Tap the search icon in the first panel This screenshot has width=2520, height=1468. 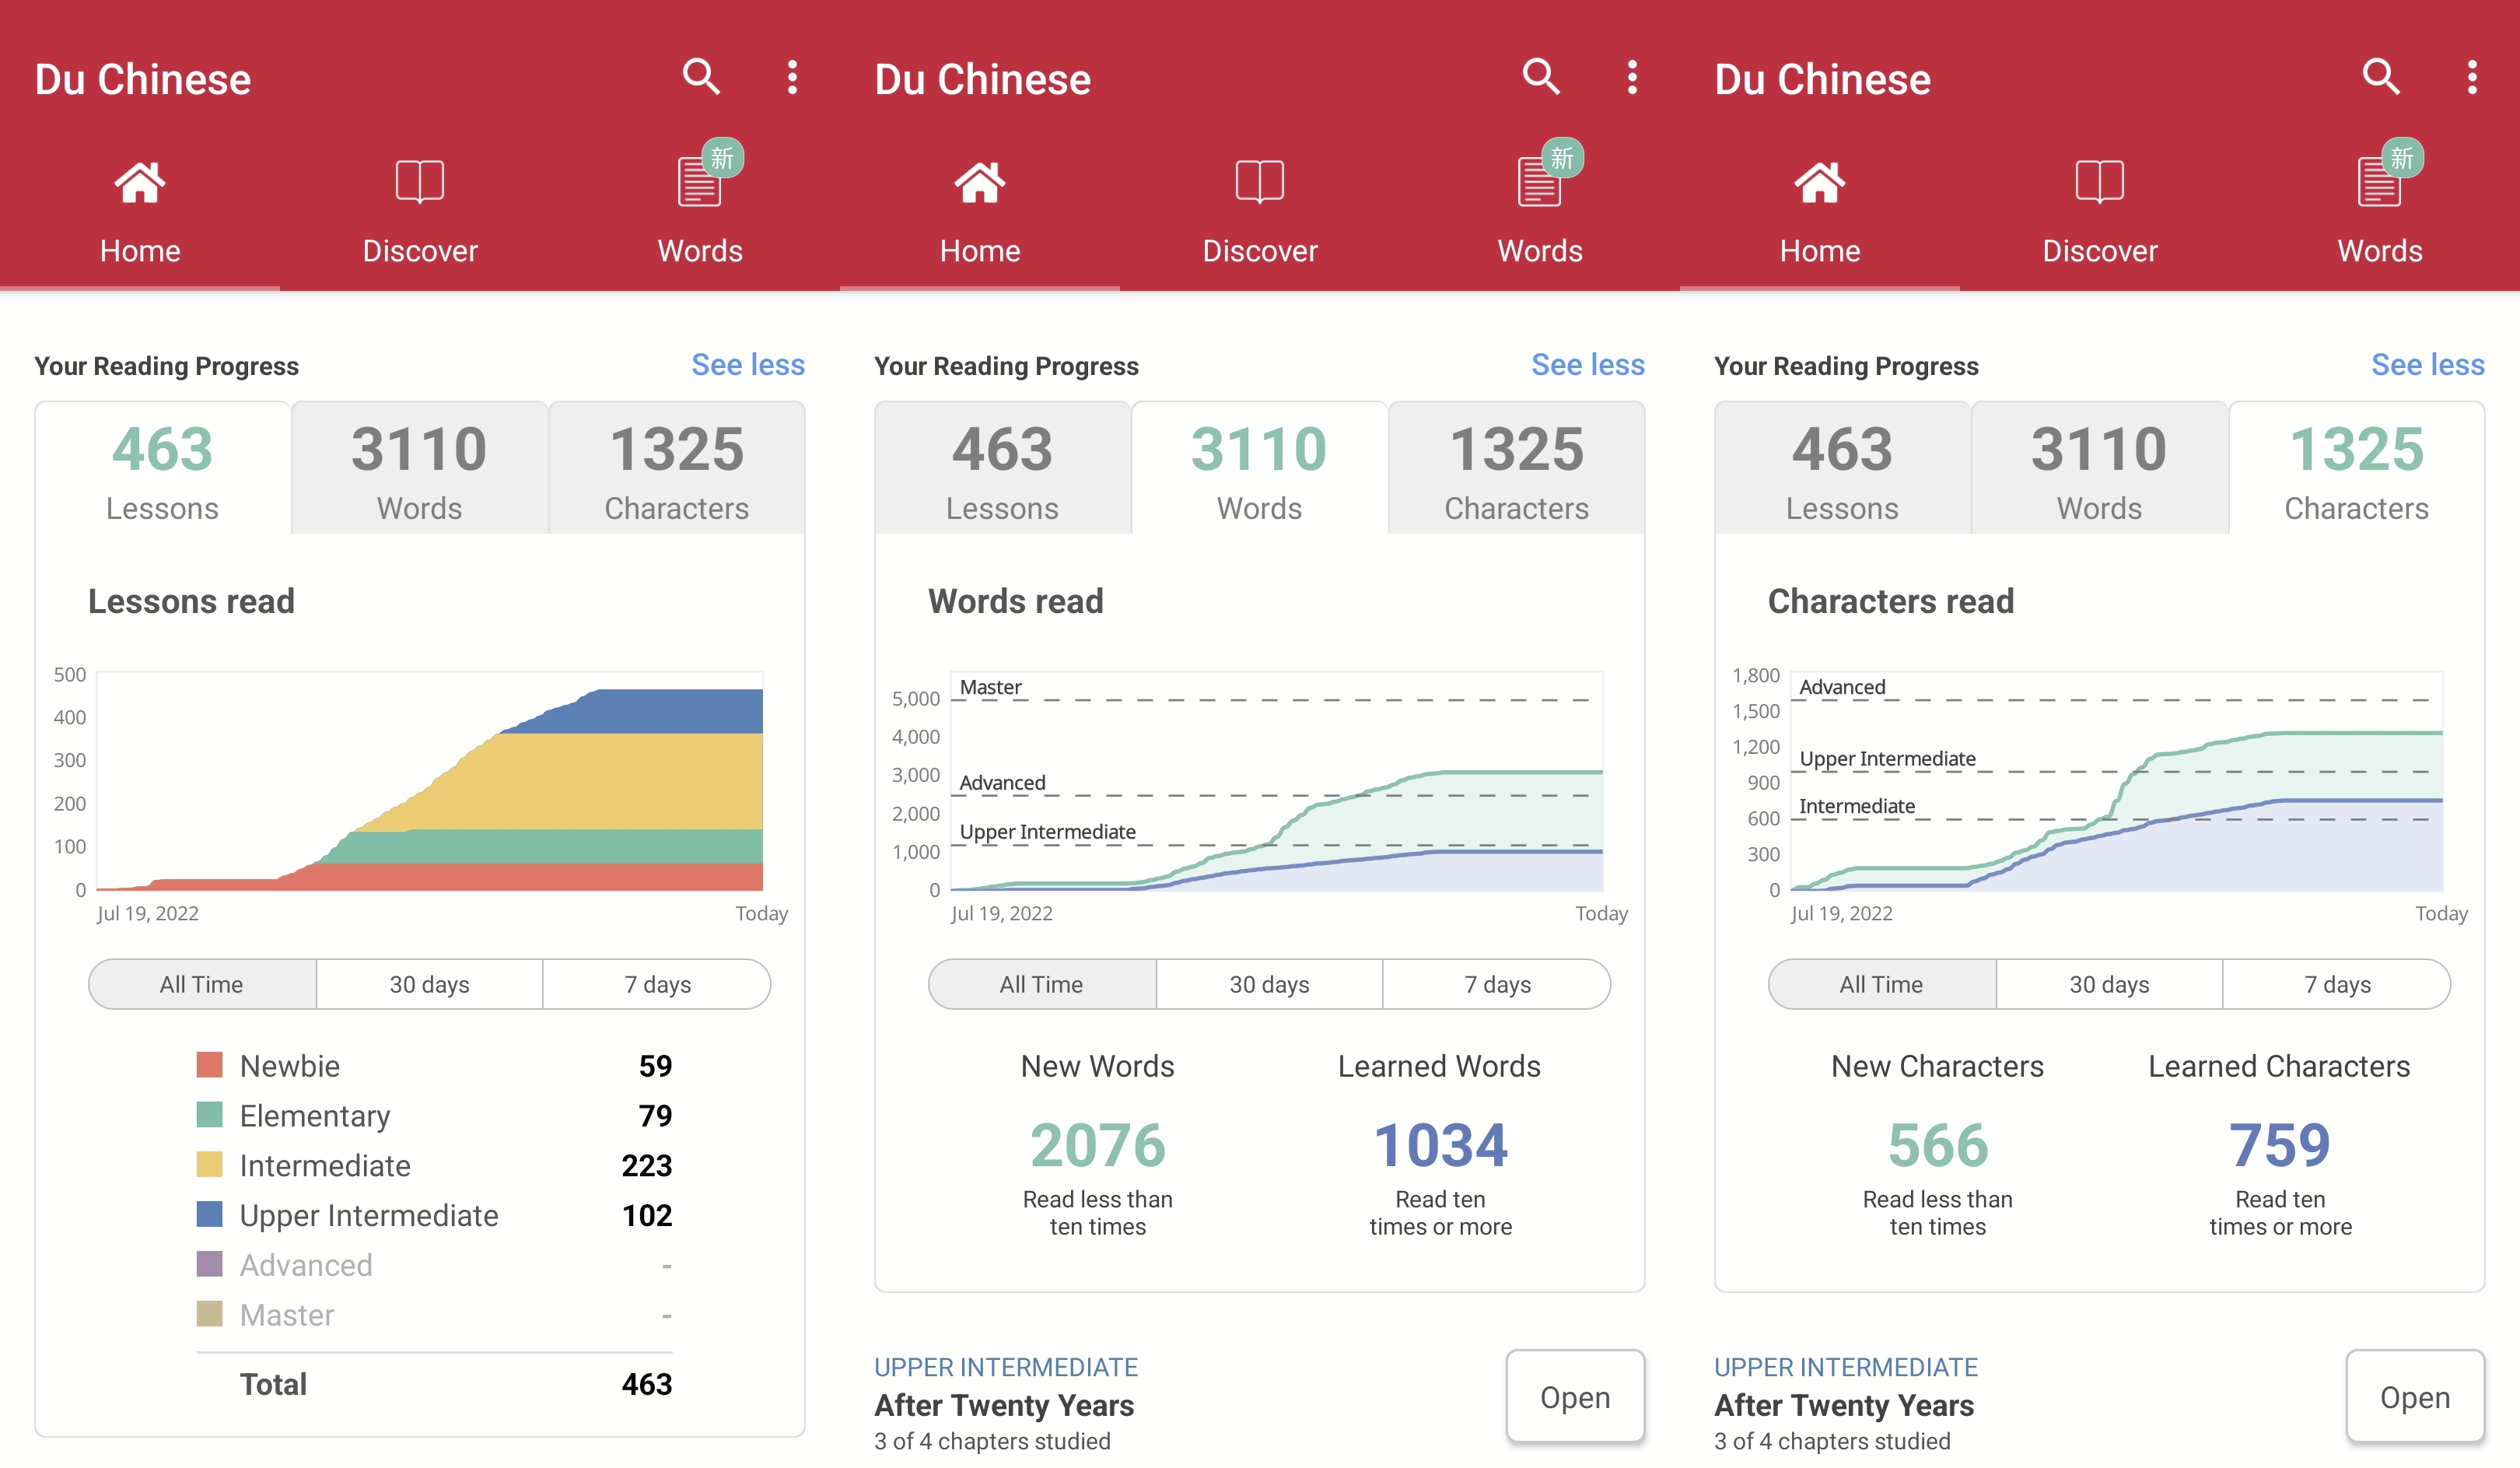point(701,77)
